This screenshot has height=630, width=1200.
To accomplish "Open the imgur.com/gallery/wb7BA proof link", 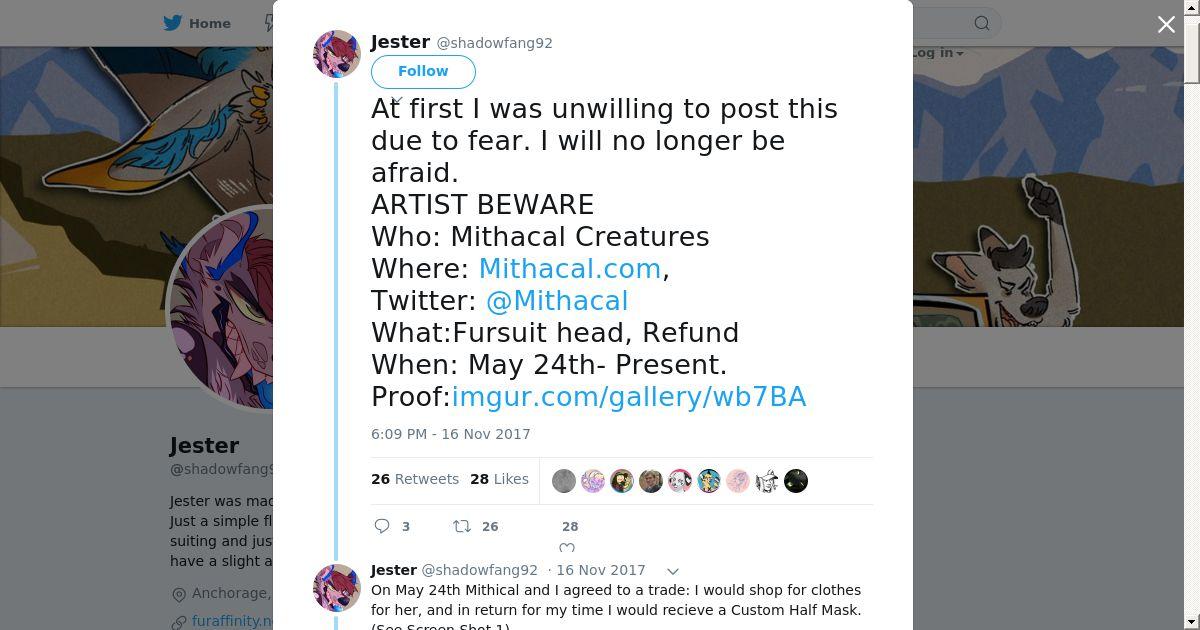I will (x=629, y=397).
